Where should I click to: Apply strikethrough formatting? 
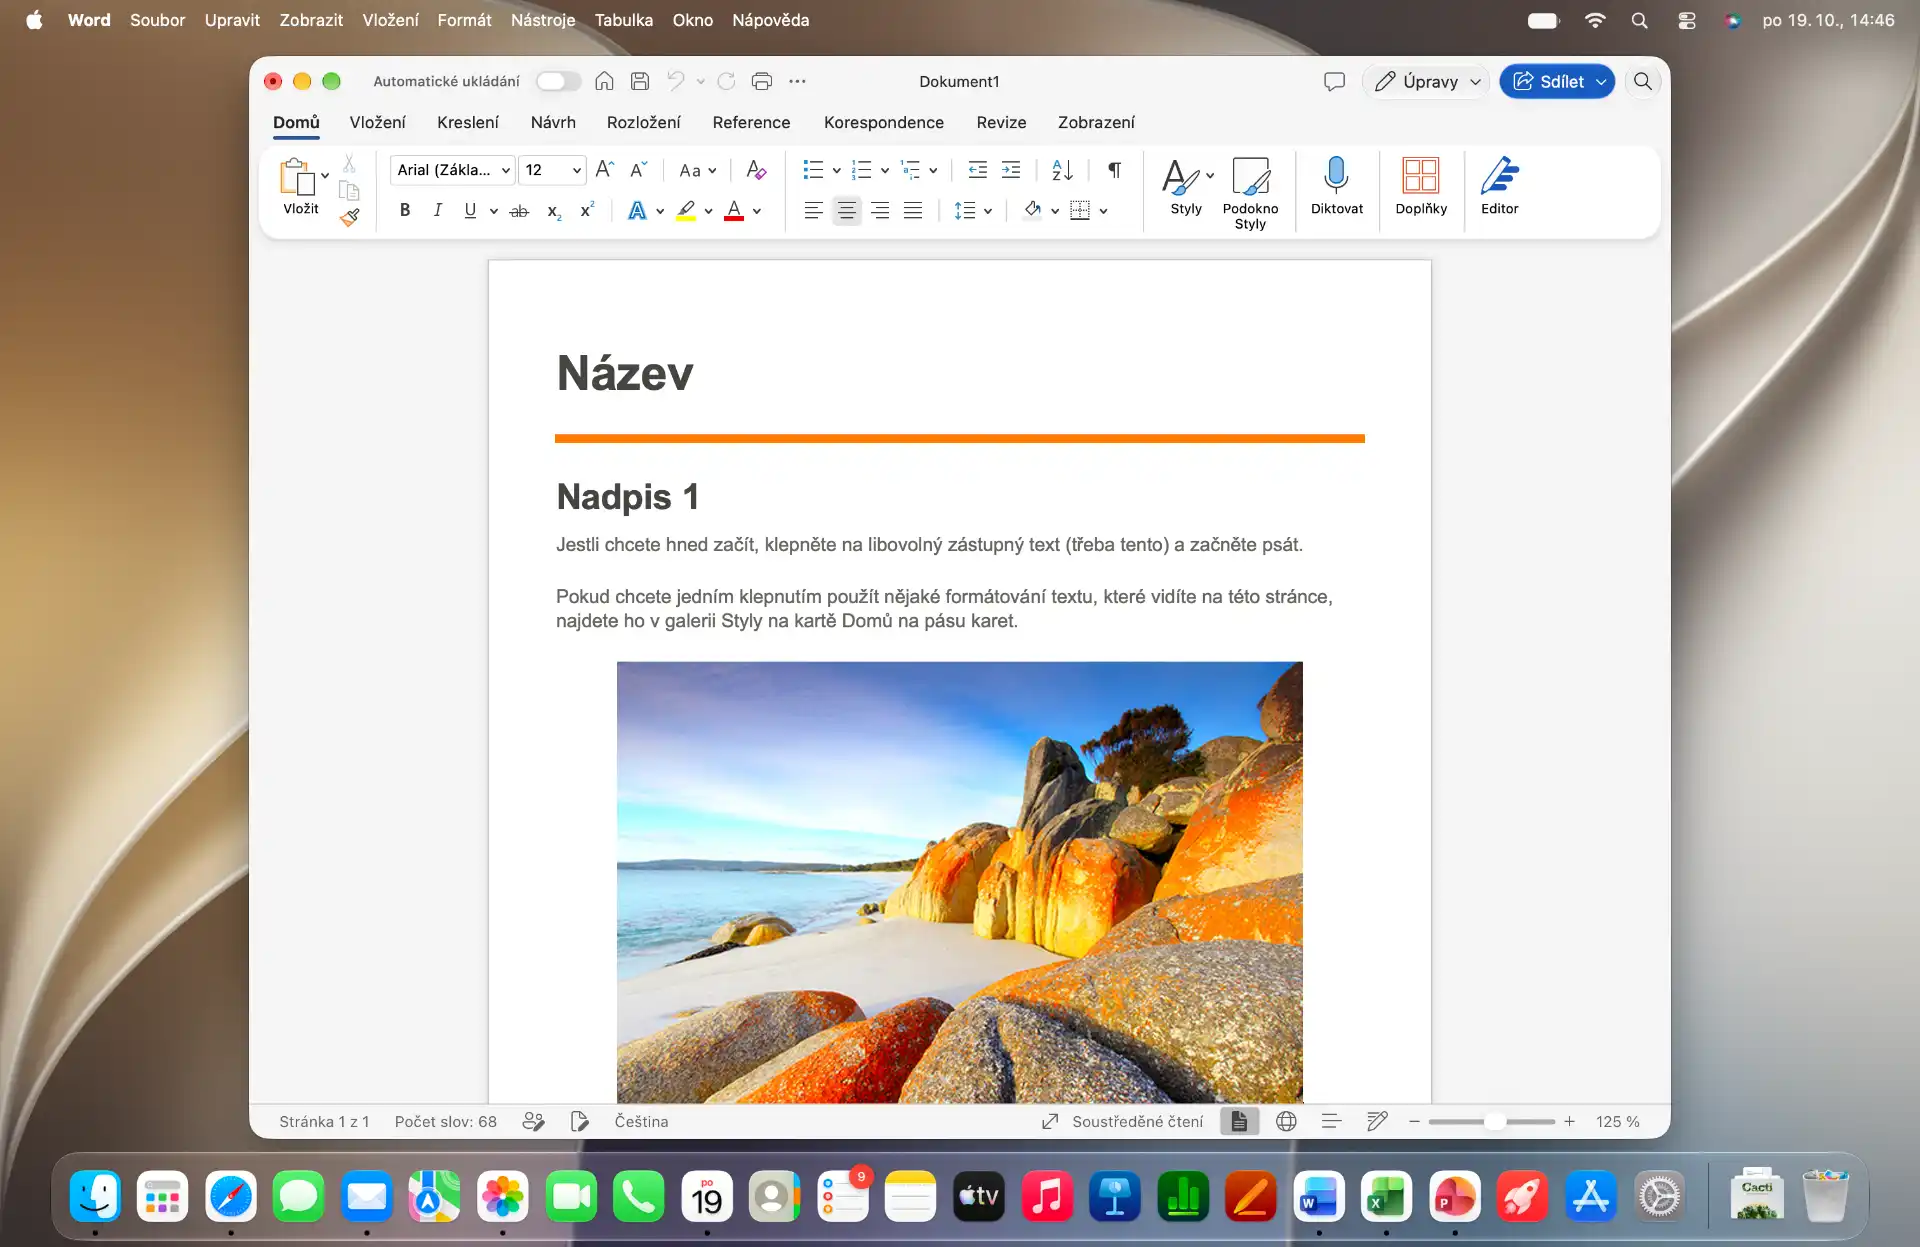pos(519,211)
